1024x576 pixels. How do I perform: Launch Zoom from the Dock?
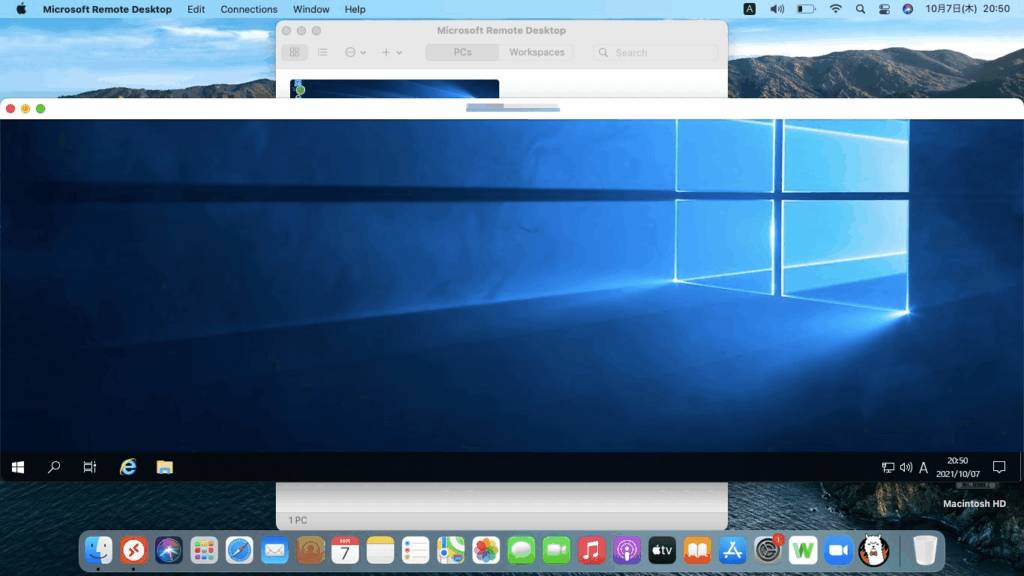tap(839, 551)
